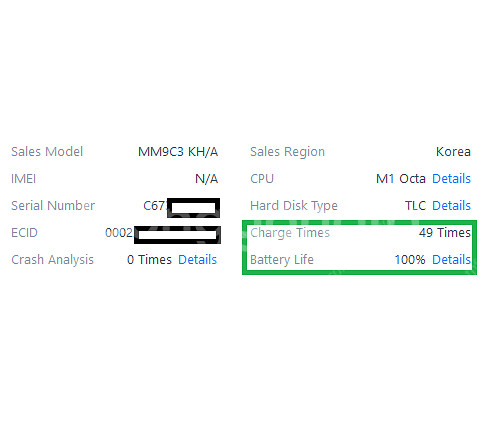Open CPU Details link
Screen dimensions: 483x445
click(x=451, y=179)
